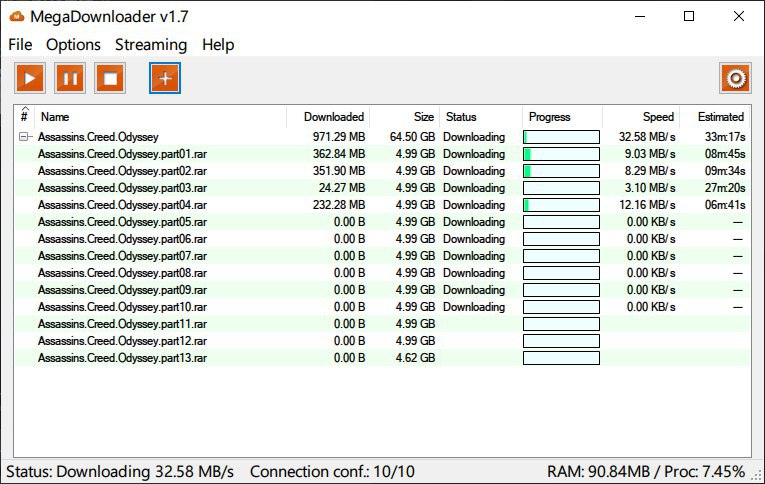Collapse the Assassins.Creed.Odyssey package tree
This screenshot has width=765, height=484.
tap(24, 137)
